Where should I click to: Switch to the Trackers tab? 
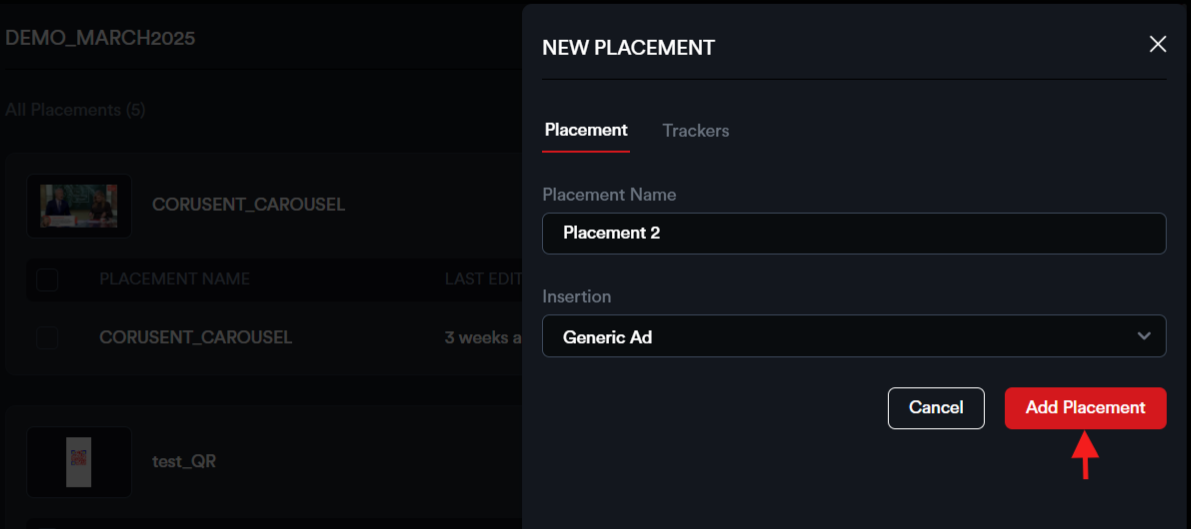point(695,130)
